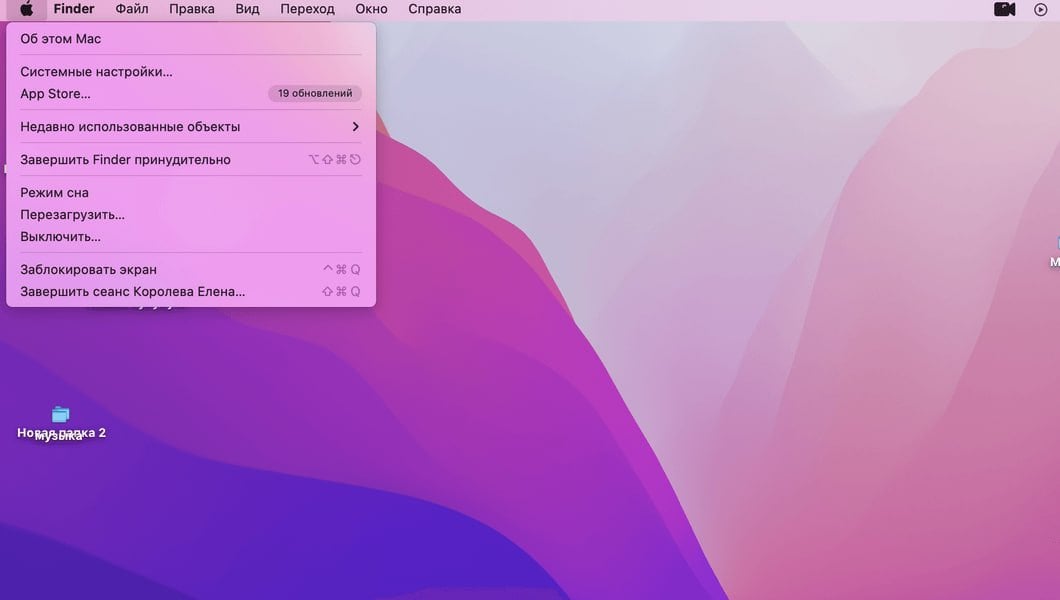Open the Переход menu
The image size is (1060, 600).
coord(307,9)
